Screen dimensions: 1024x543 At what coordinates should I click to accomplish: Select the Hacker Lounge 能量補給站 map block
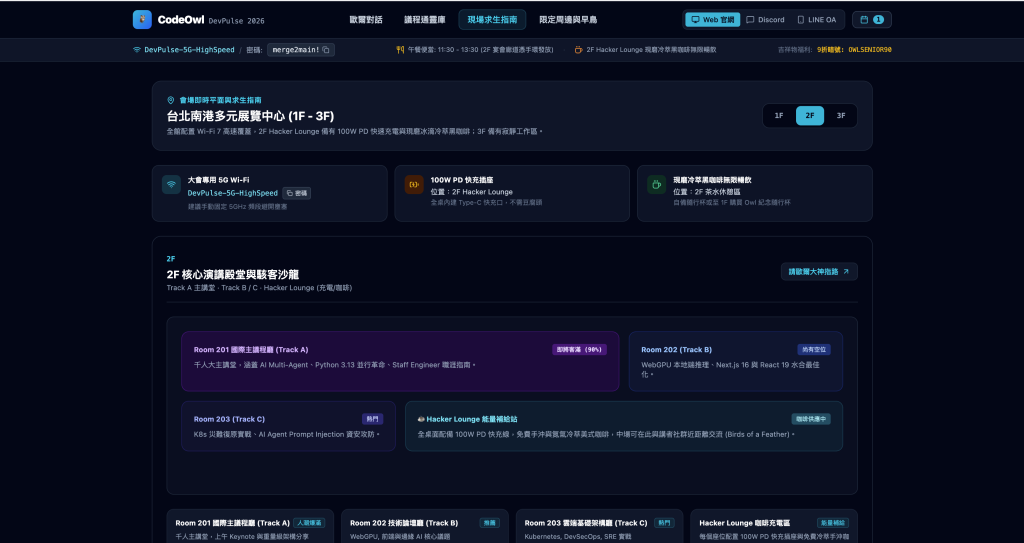click(x=624, y=426)
